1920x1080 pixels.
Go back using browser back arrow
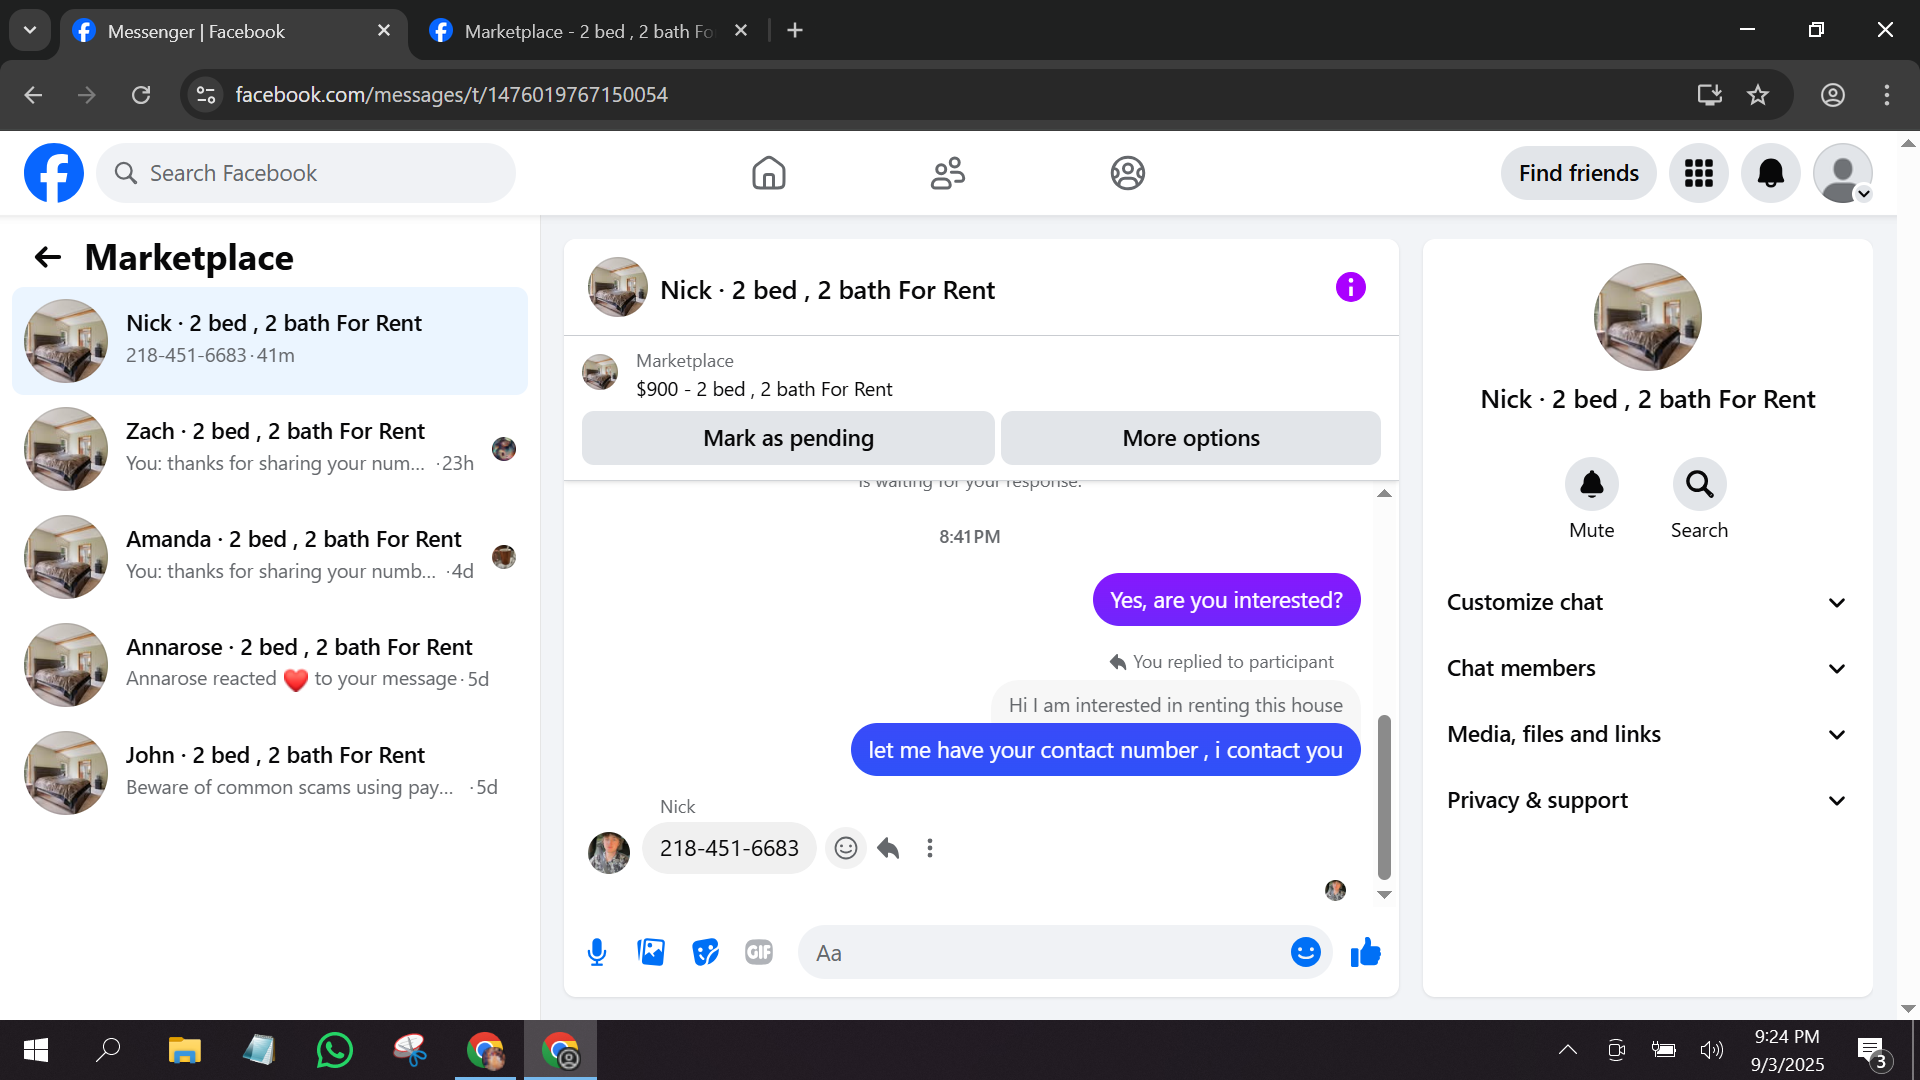click(33, 95)
